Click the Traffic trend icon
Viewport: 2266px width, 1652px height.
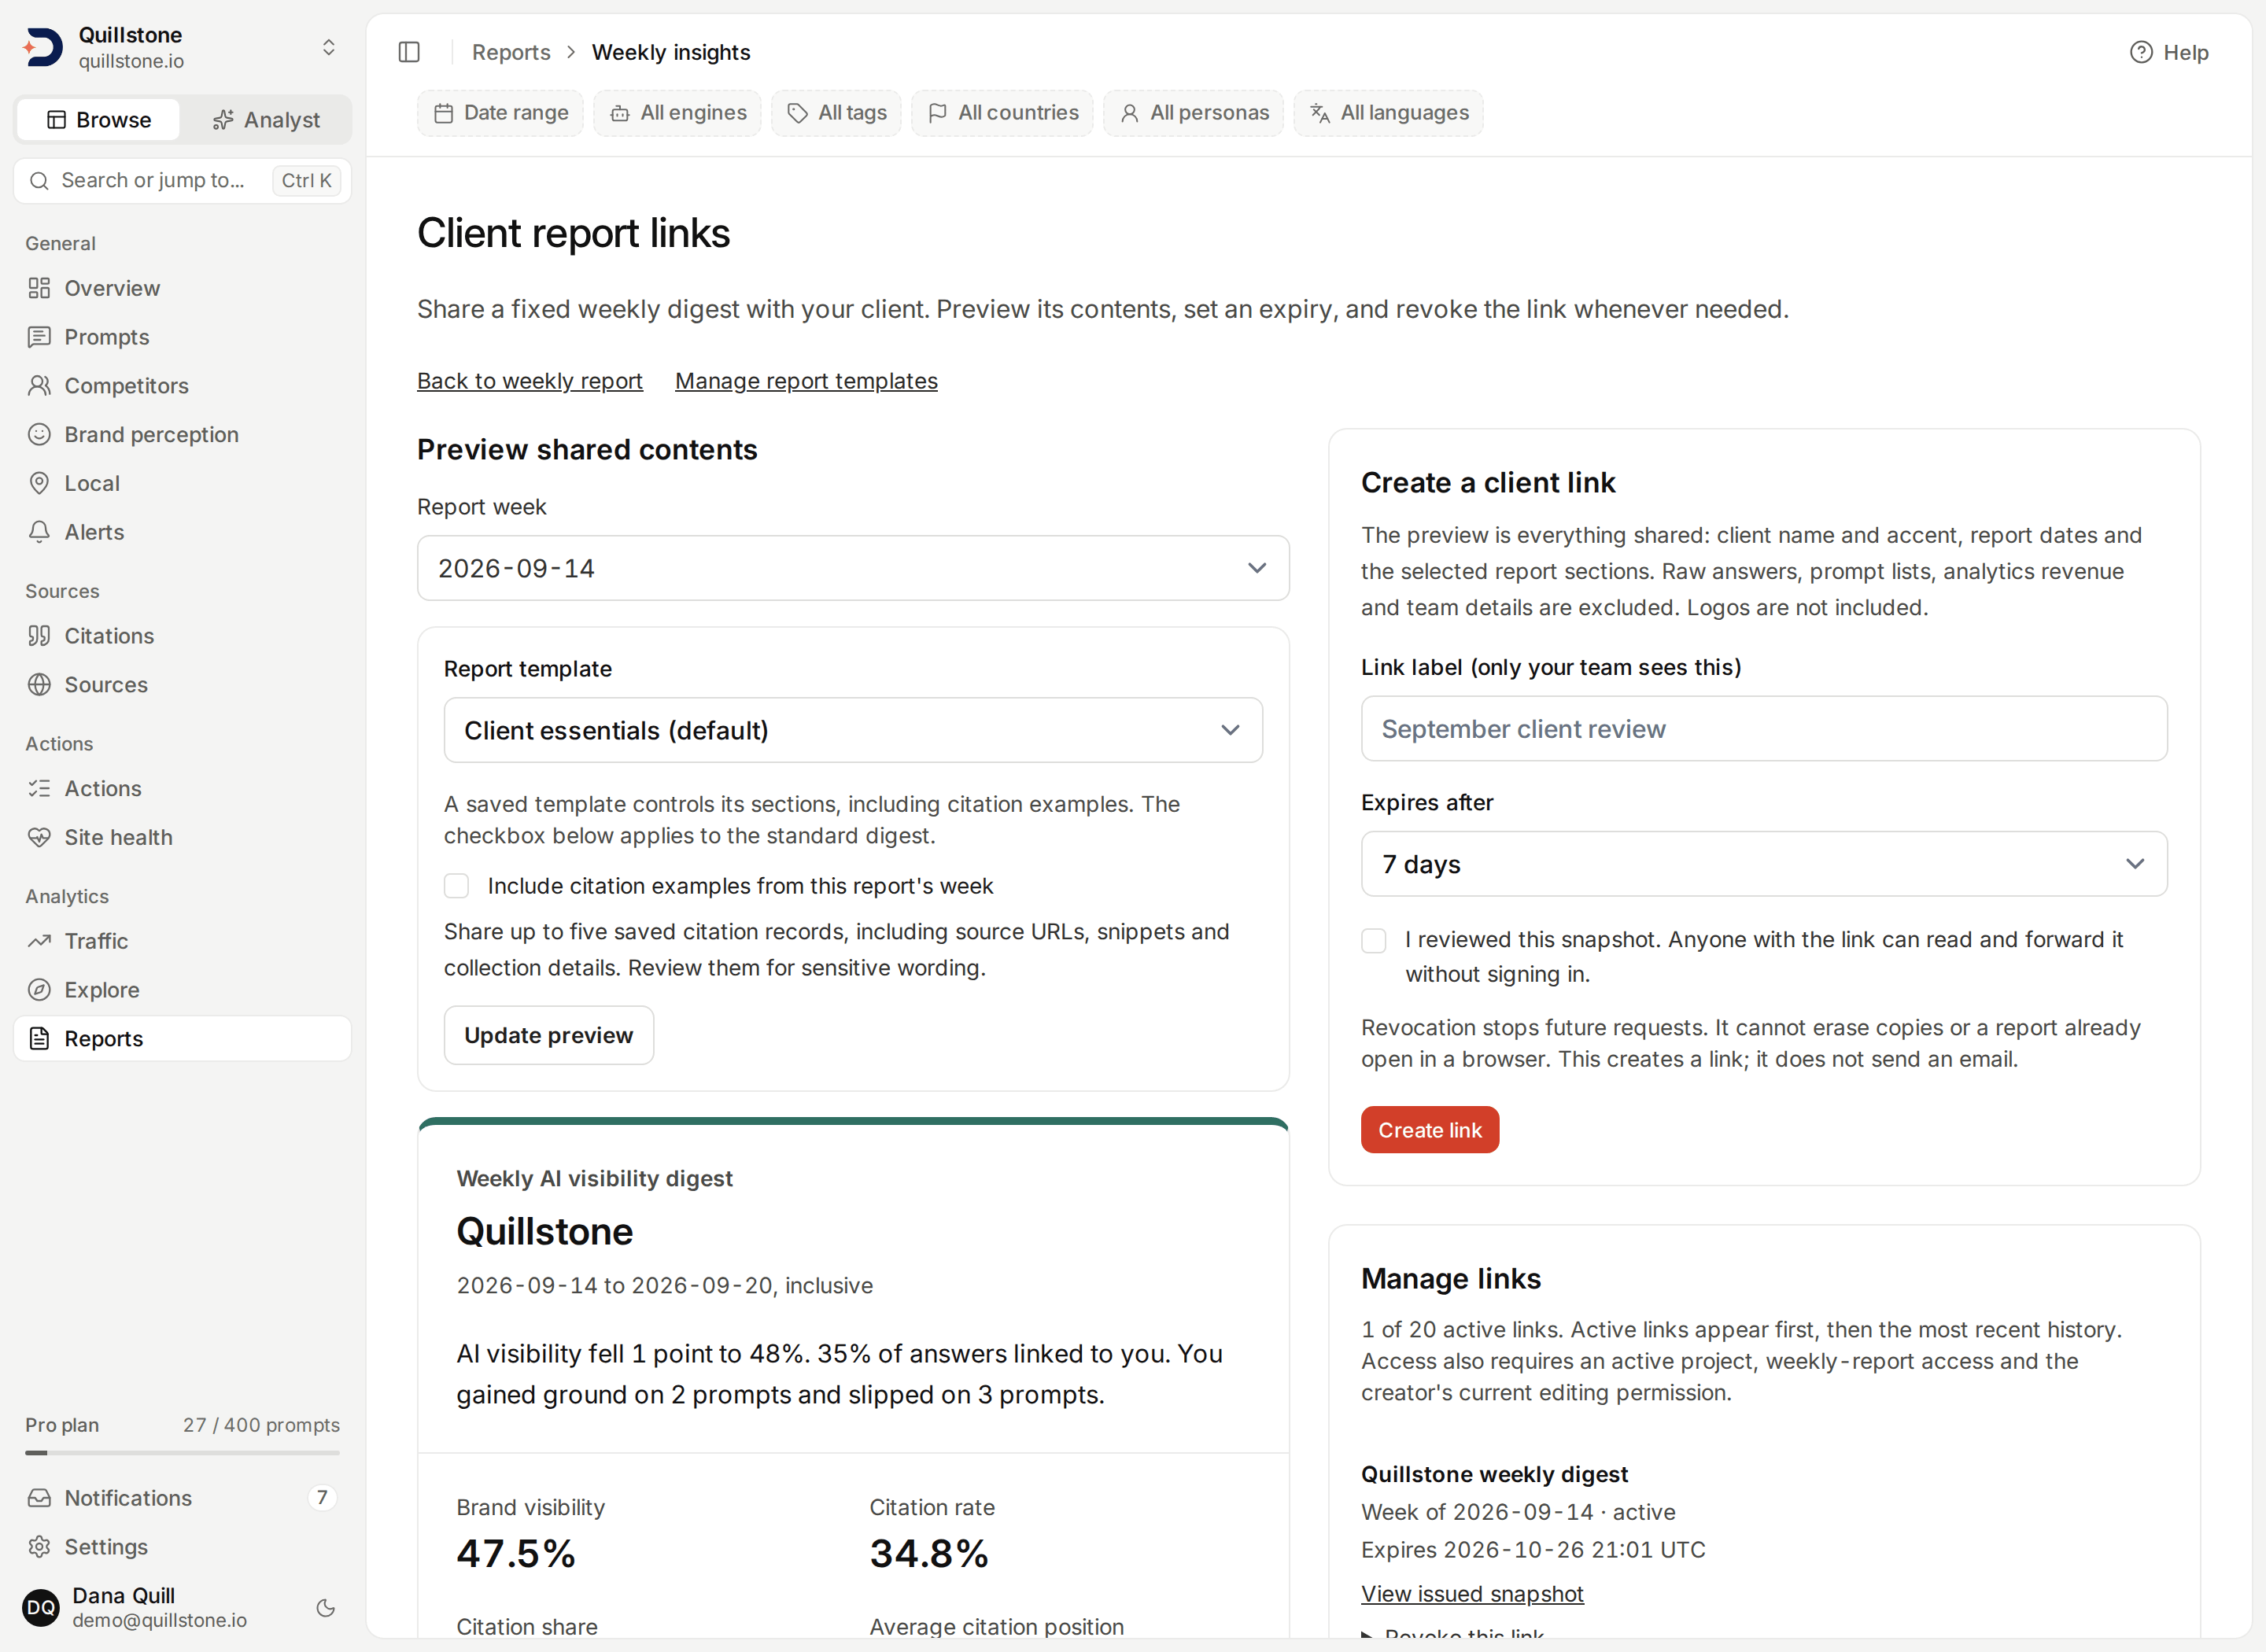coord(39,941)
